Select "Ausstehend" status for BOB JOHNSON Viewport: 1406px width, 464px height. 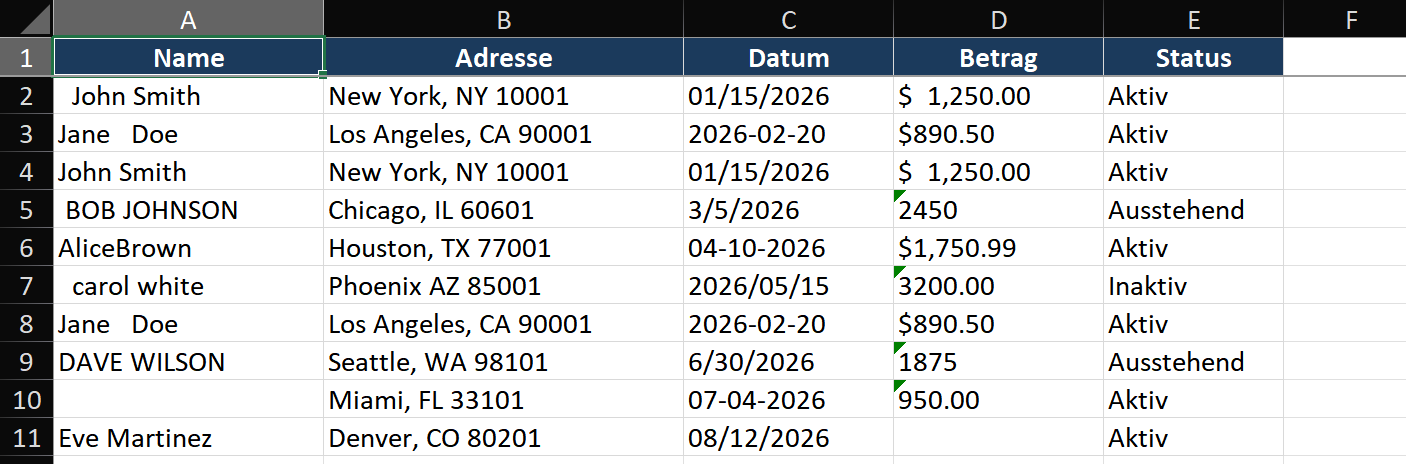click(1193, 209)
